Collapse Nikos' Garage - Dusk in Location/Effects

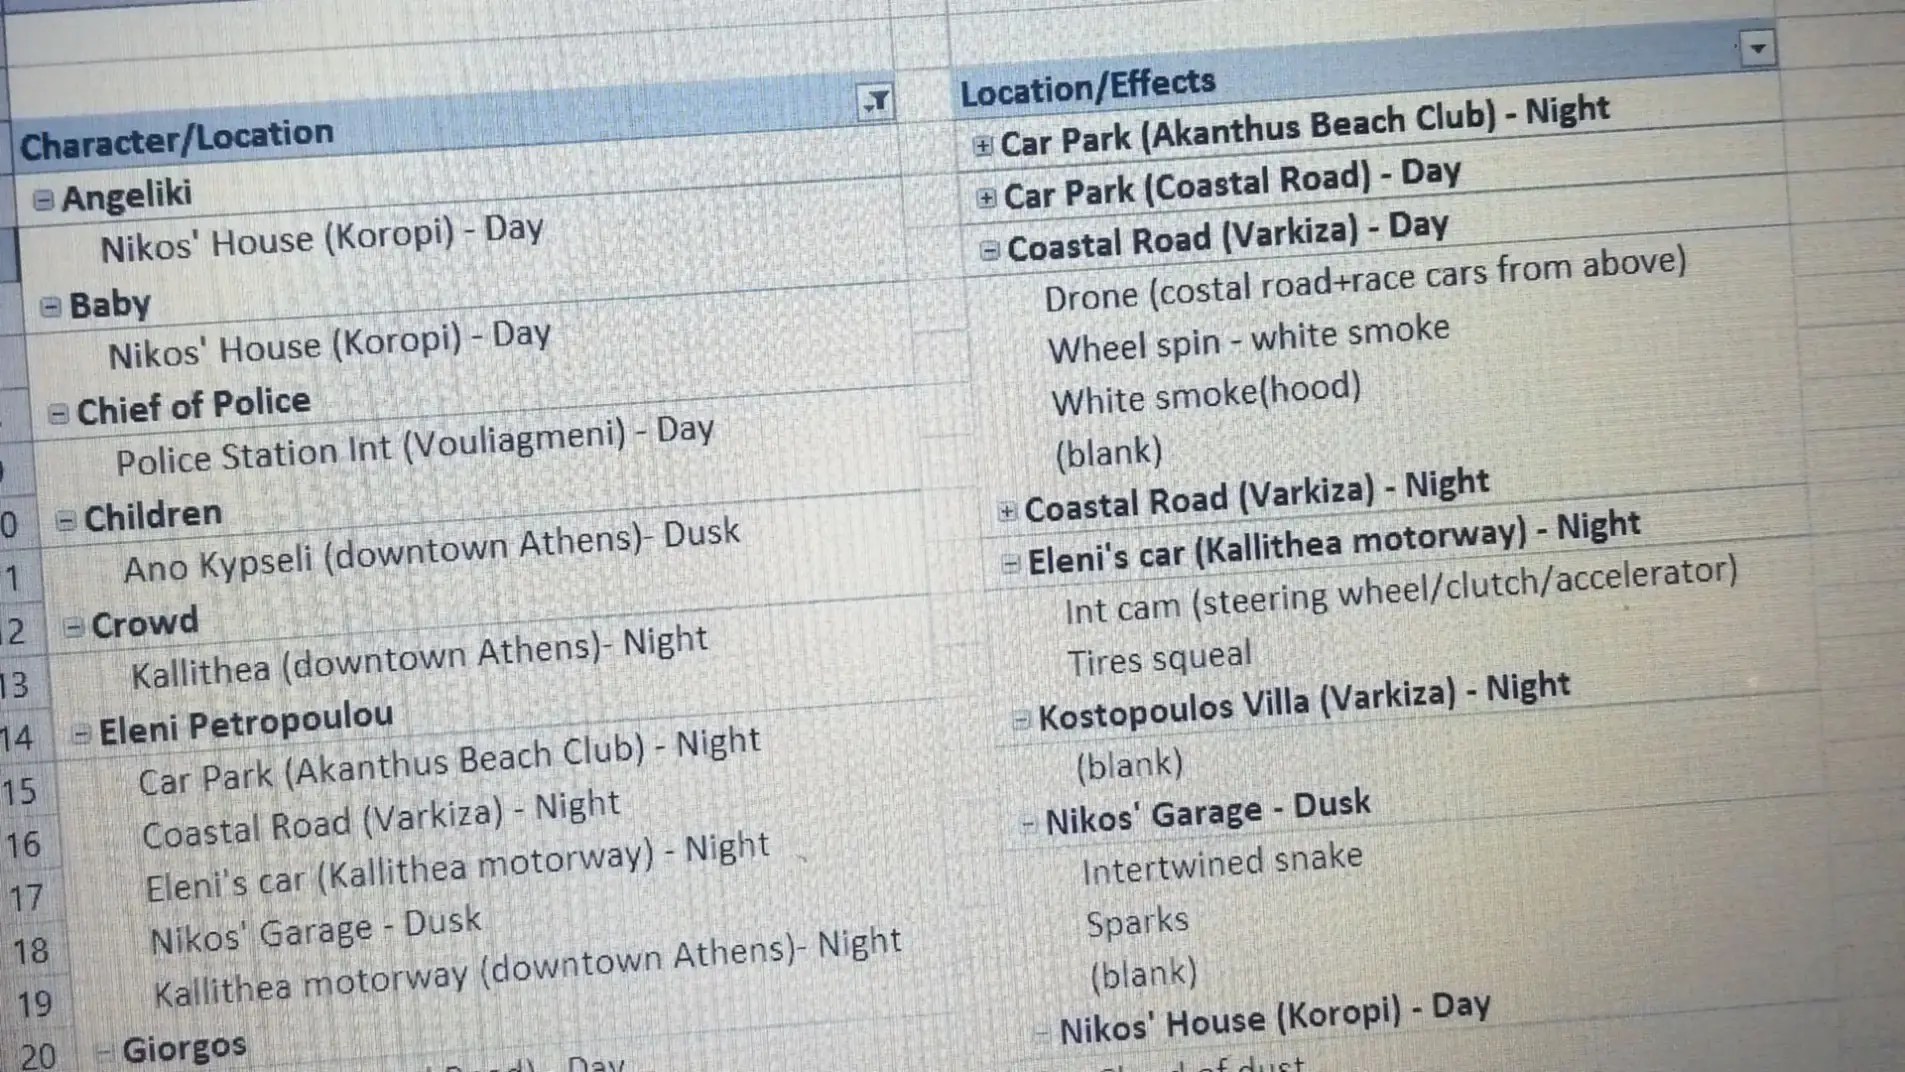point(1028,823)
